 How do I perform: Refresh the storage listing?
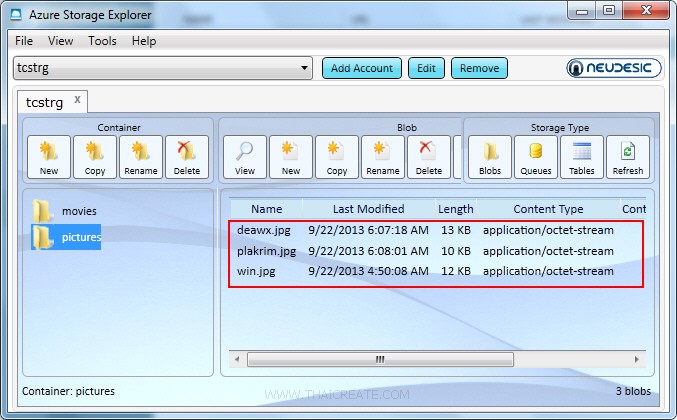628,157
